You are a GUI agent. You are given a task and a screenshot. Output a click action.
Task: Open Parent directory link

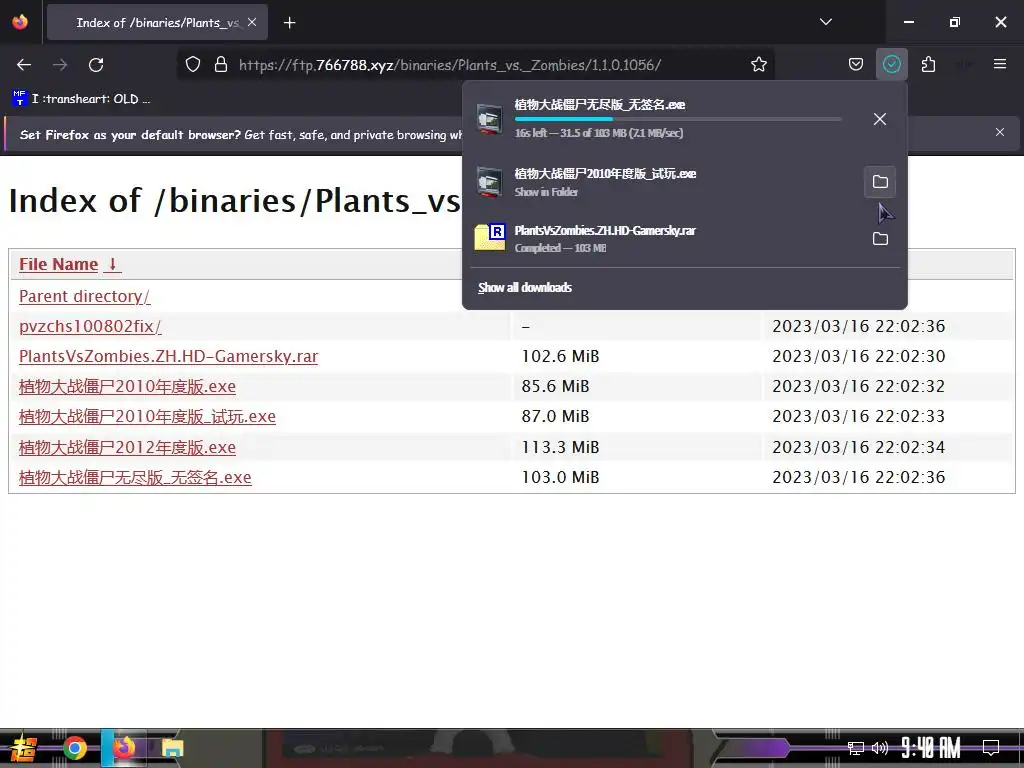point(84,296)
